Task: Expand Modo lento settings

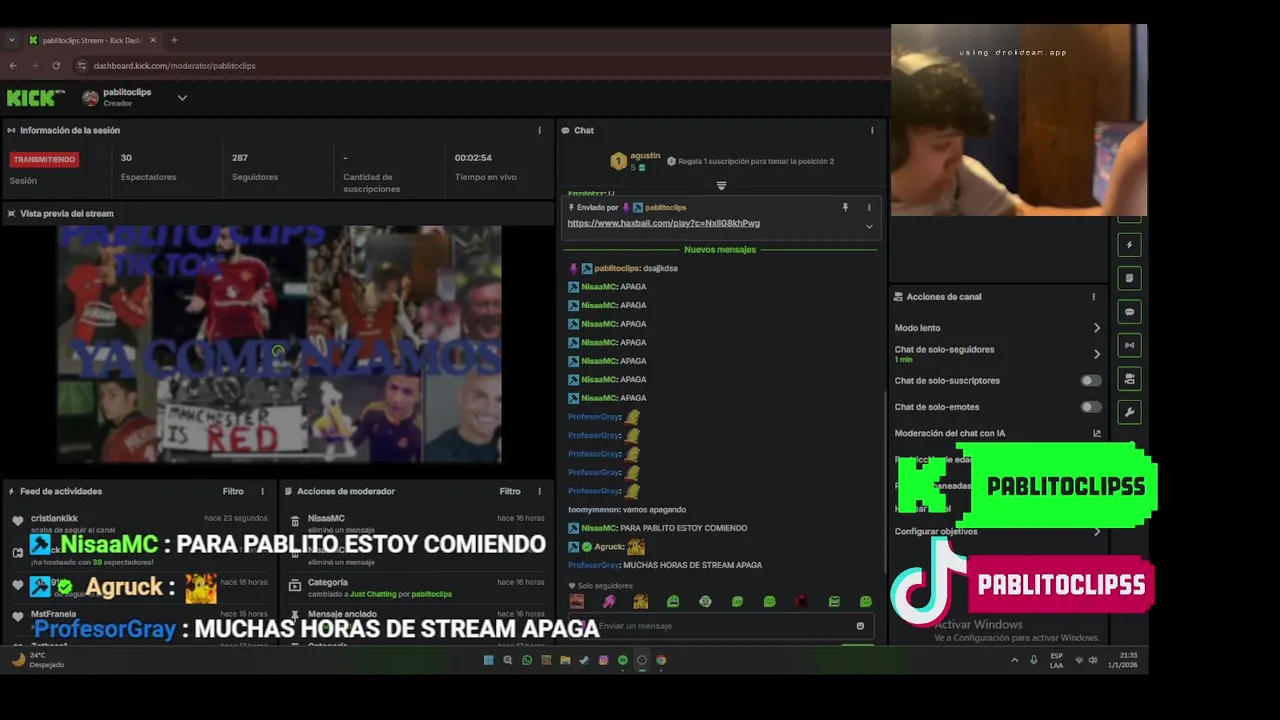Action: point(1096,328)
